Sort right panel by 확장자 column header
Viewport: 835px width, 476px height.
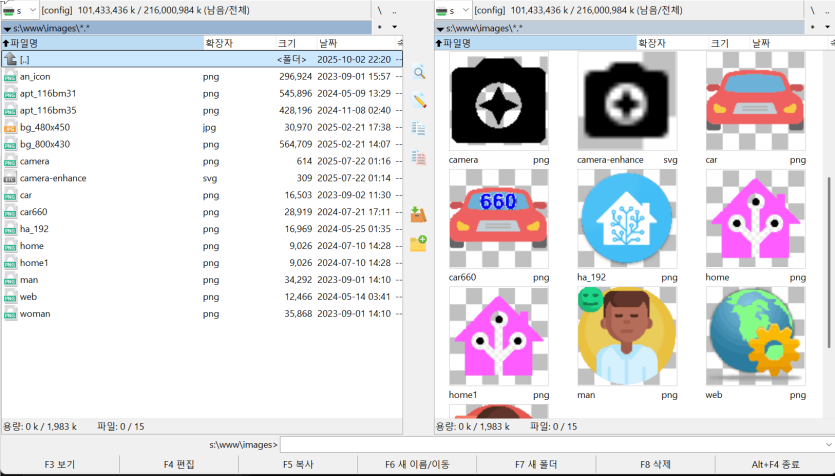[673, 43]
